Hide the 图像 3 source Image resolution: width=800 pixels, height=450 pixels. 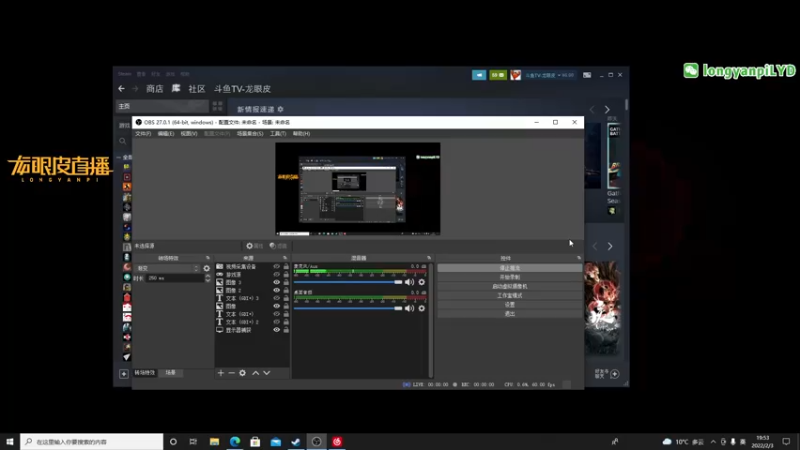[277, 282]
